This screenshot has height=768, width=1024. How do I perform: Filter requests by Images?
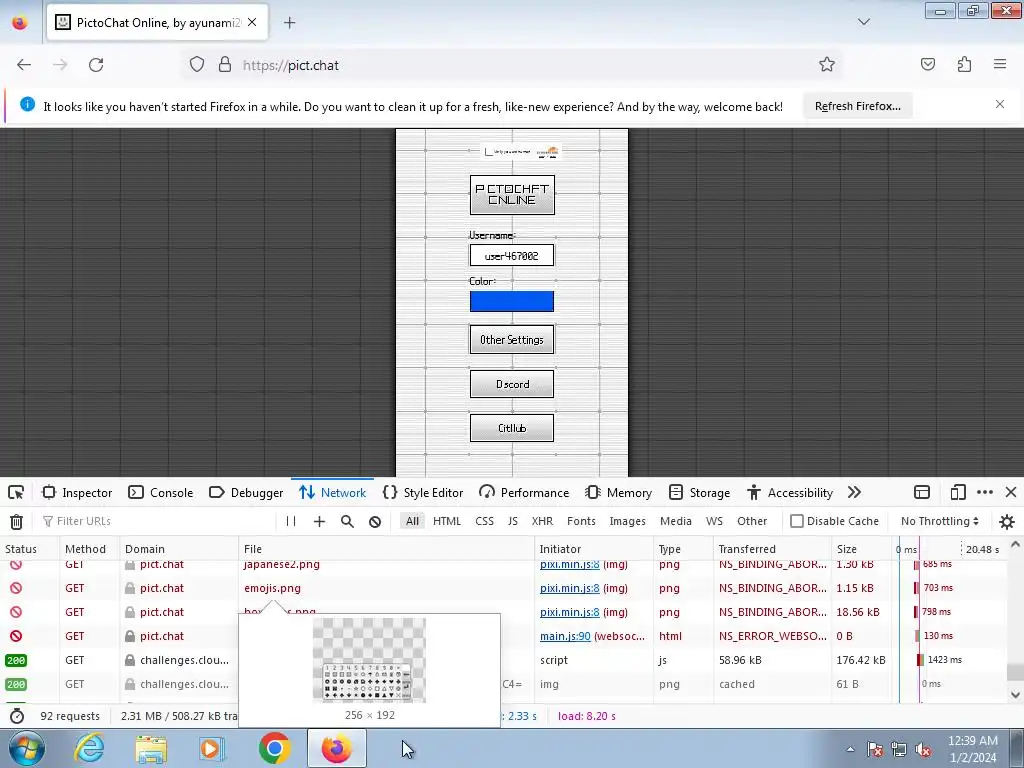[x=628, y=521]
